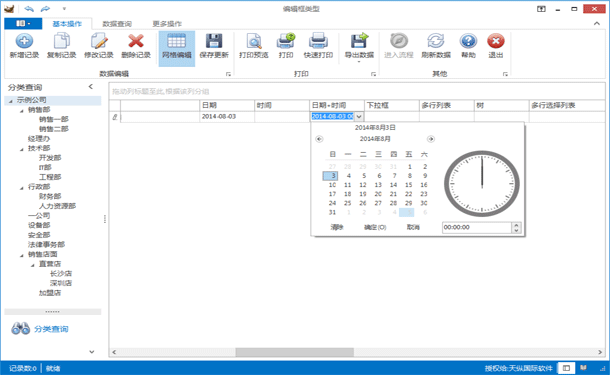Go to next month in calendar
This screenshot has width=610, height=375.
pos(431,139)
